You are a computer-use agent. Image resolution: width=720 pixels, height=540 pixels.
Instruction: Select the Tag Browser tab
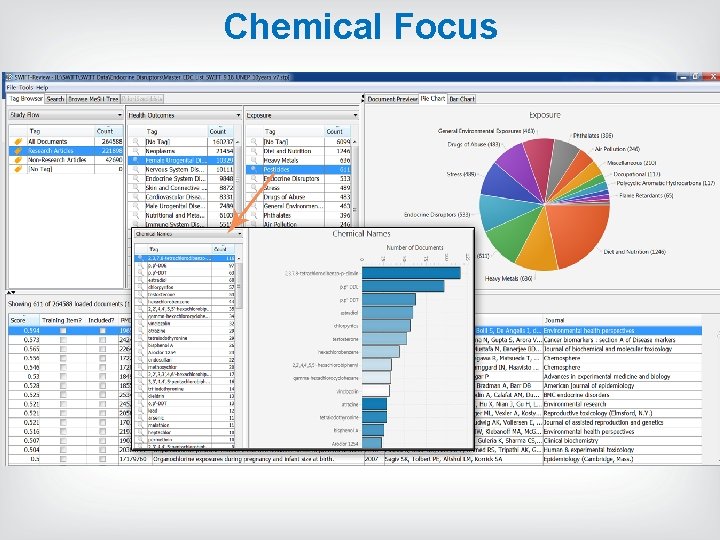[26, 98]
